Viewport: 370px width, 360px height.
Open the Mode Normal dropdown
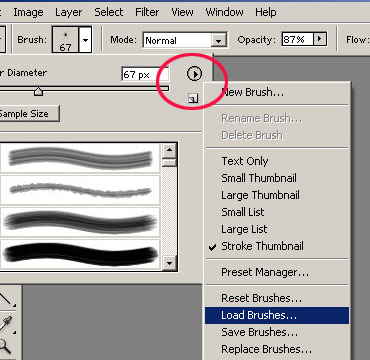(x=185, y=41)
